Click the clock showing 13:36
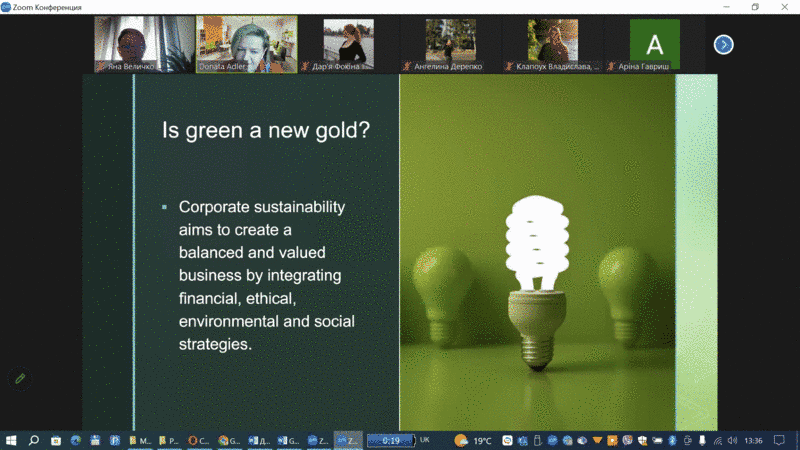800x450 pixels. (x=753, y=440)
